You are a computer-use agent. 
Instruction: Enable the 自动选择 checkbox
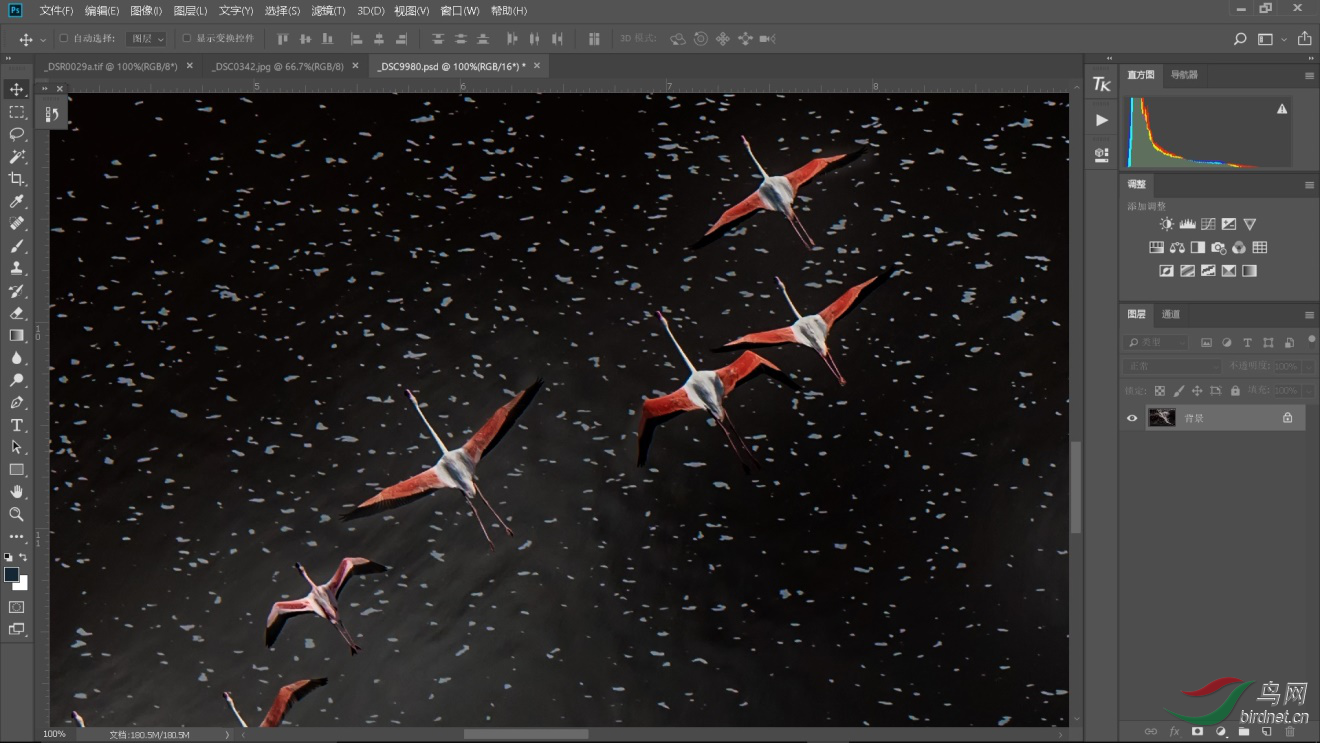pos(64,39)
